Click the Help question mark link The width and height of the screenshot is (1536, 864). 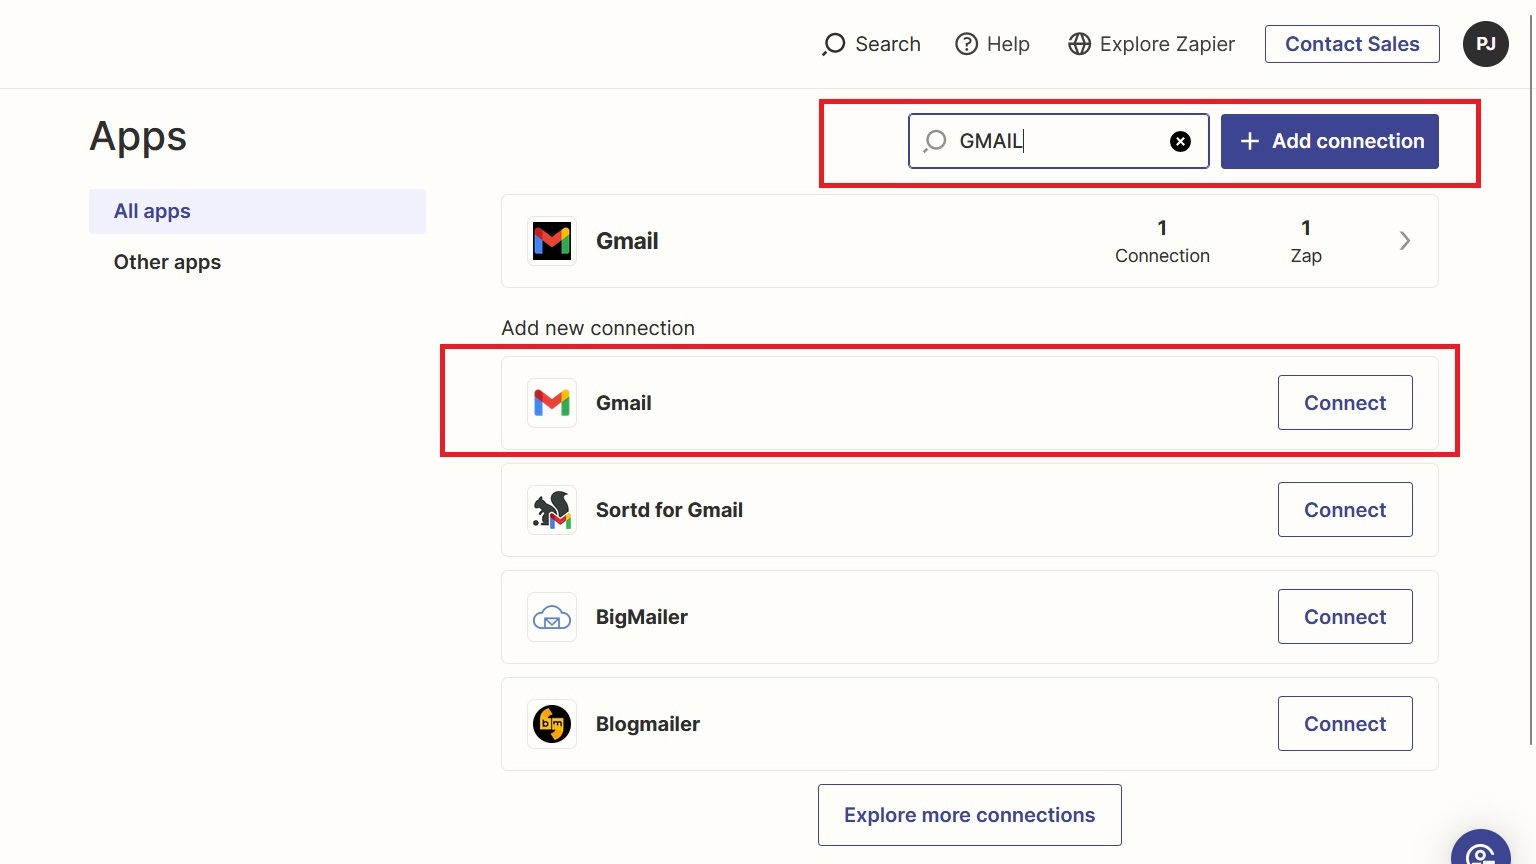point(992,44)
